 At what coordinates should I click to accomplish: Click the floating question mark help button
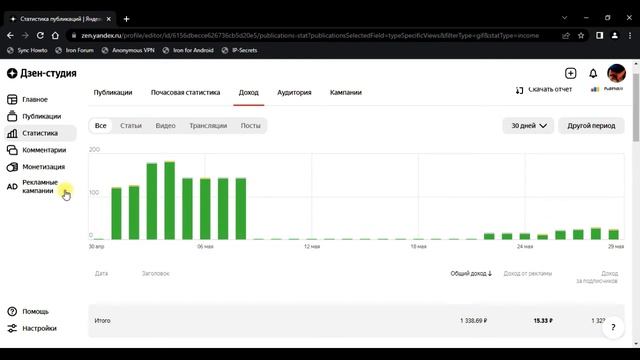point(613,327)
